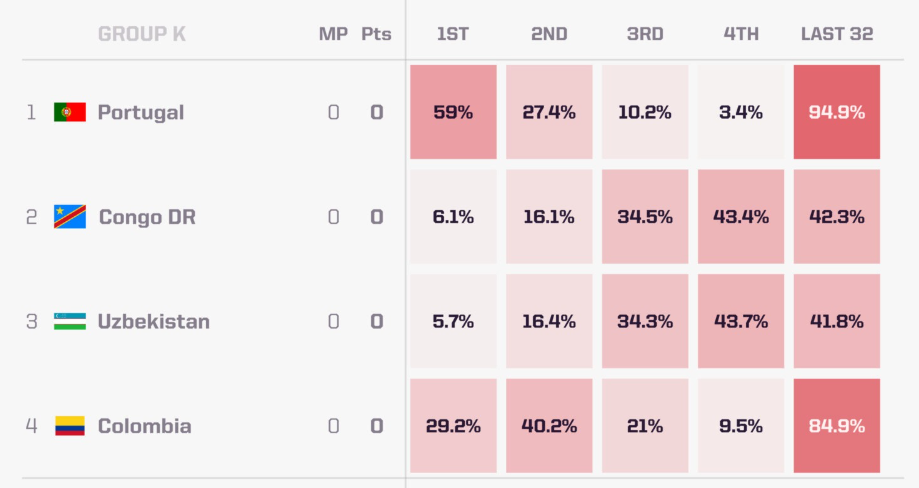Select the Colombia team name
The width and height of the screenshot is (919, 488).
[x=145, y=426]
